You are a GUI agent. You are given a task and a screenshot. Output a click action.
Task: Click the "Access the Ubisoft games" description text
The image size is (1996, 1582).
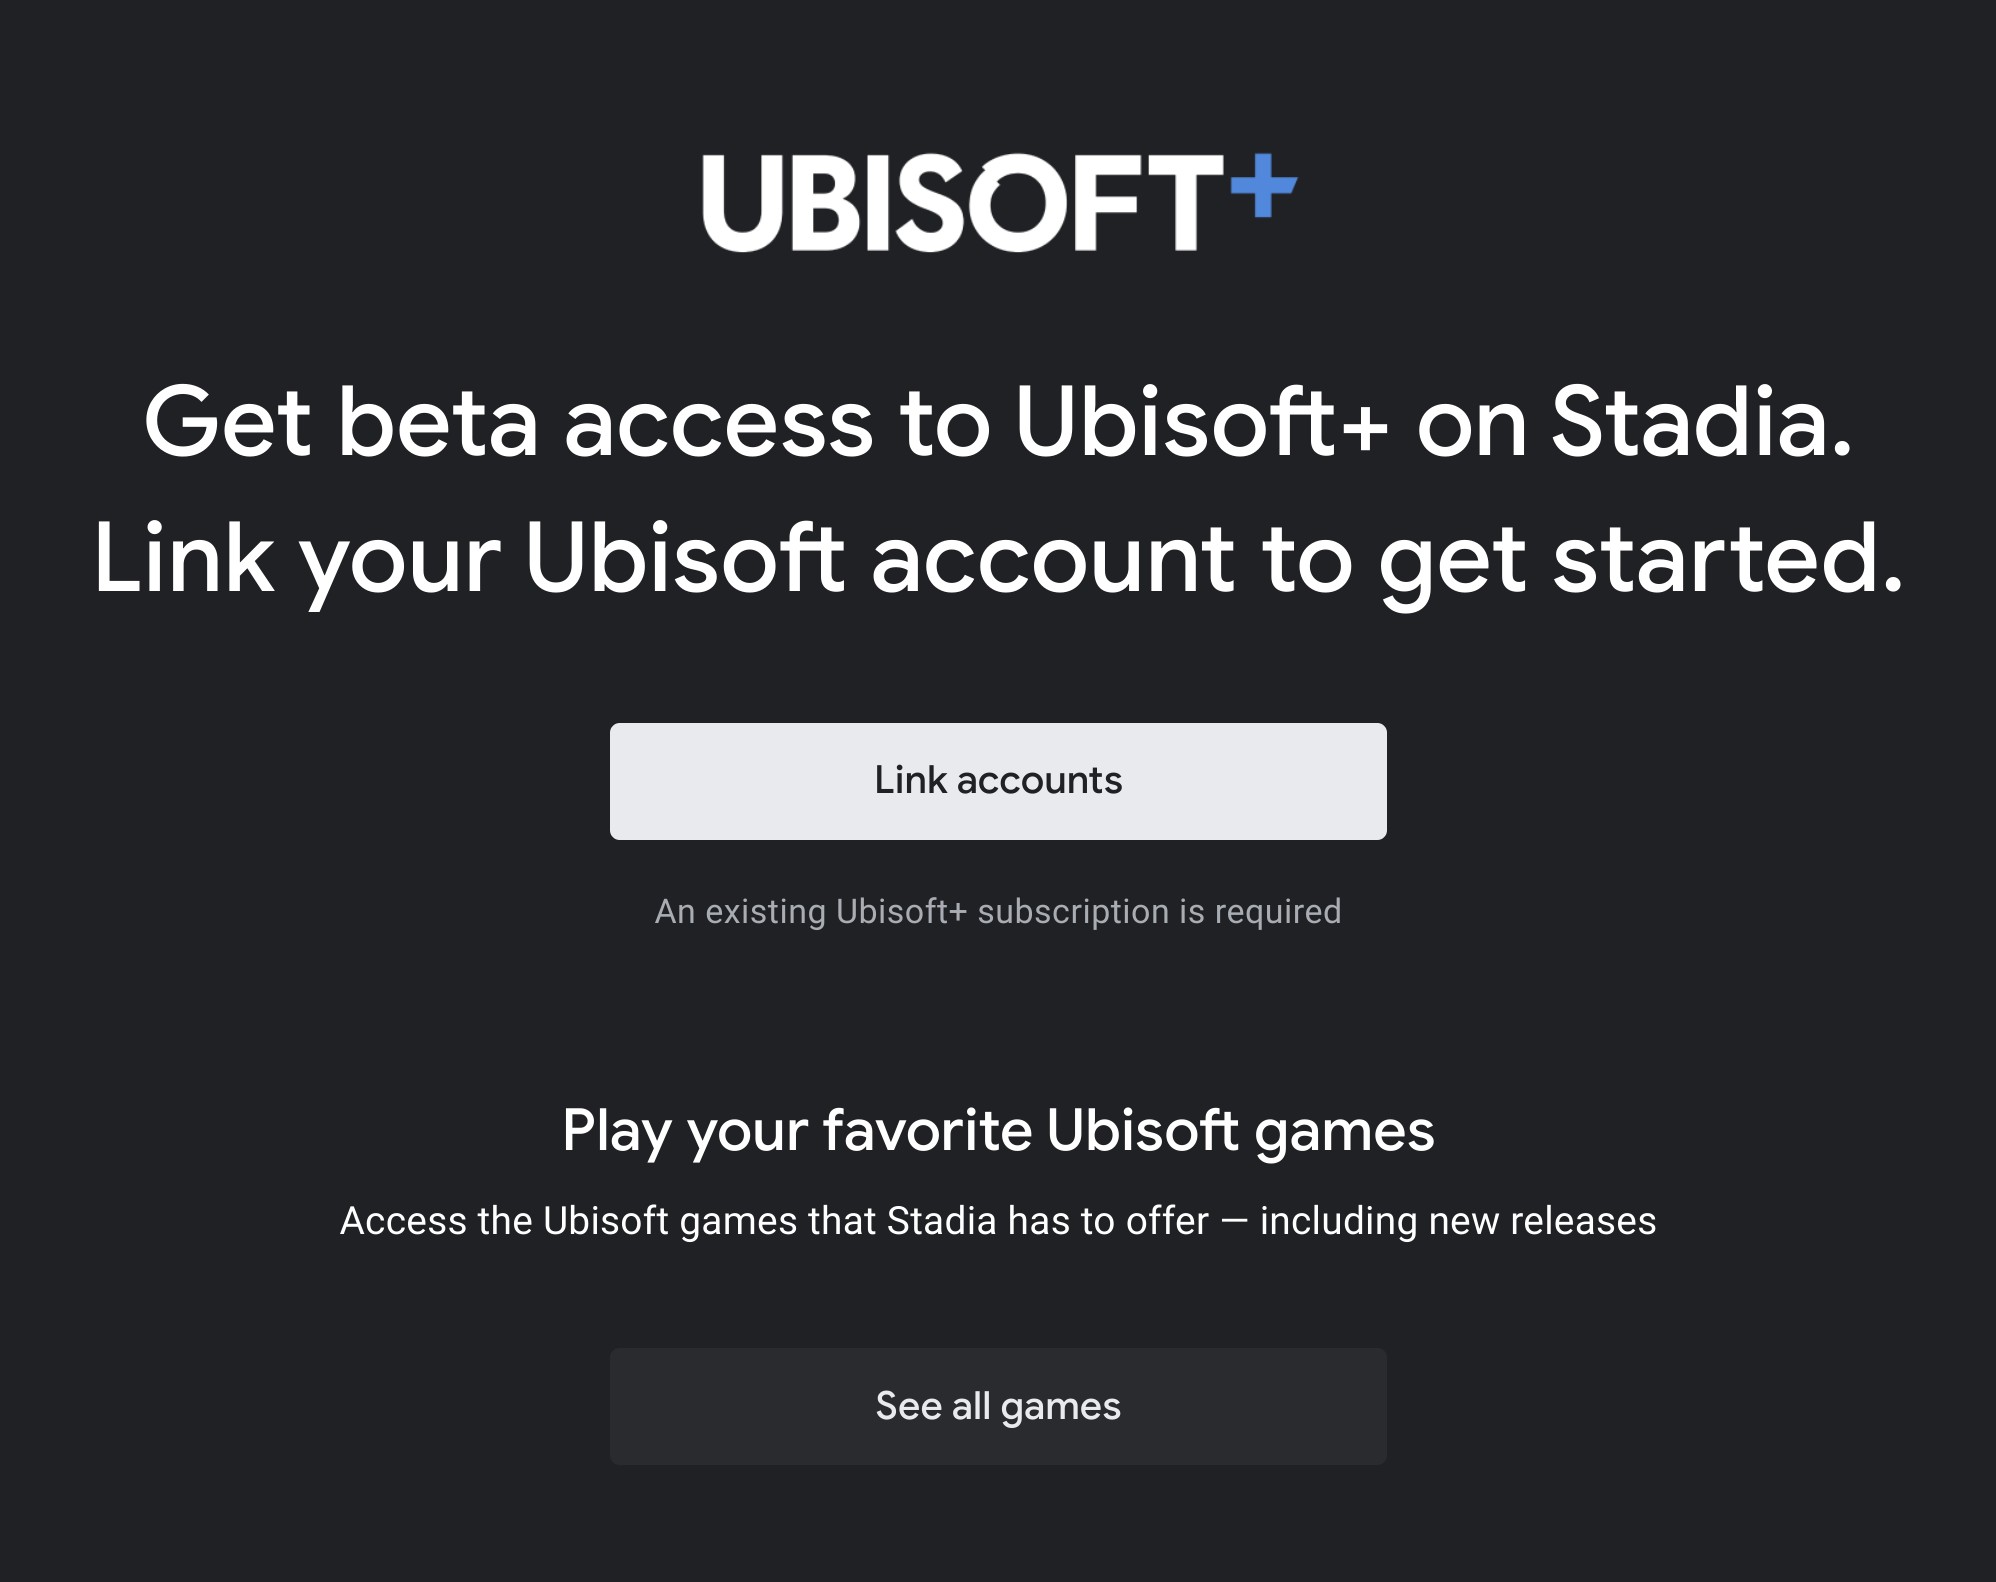pyautogui.click(x=998, y=1221)
